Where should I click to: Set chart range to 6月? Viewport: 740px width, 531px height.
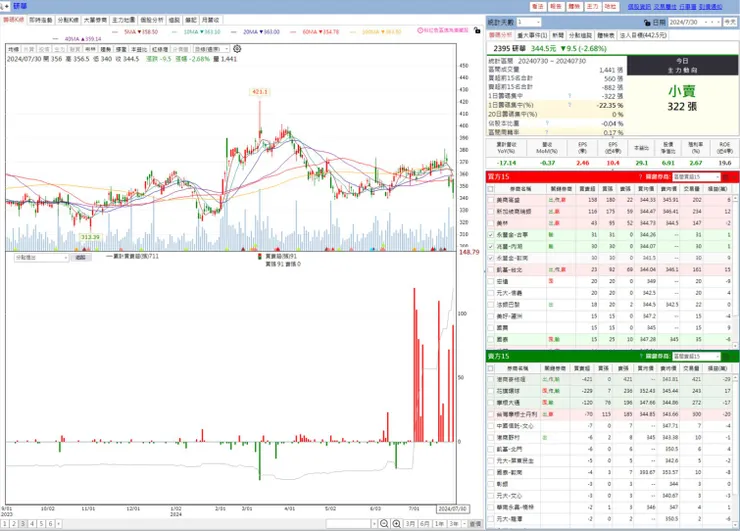[425, 524]
